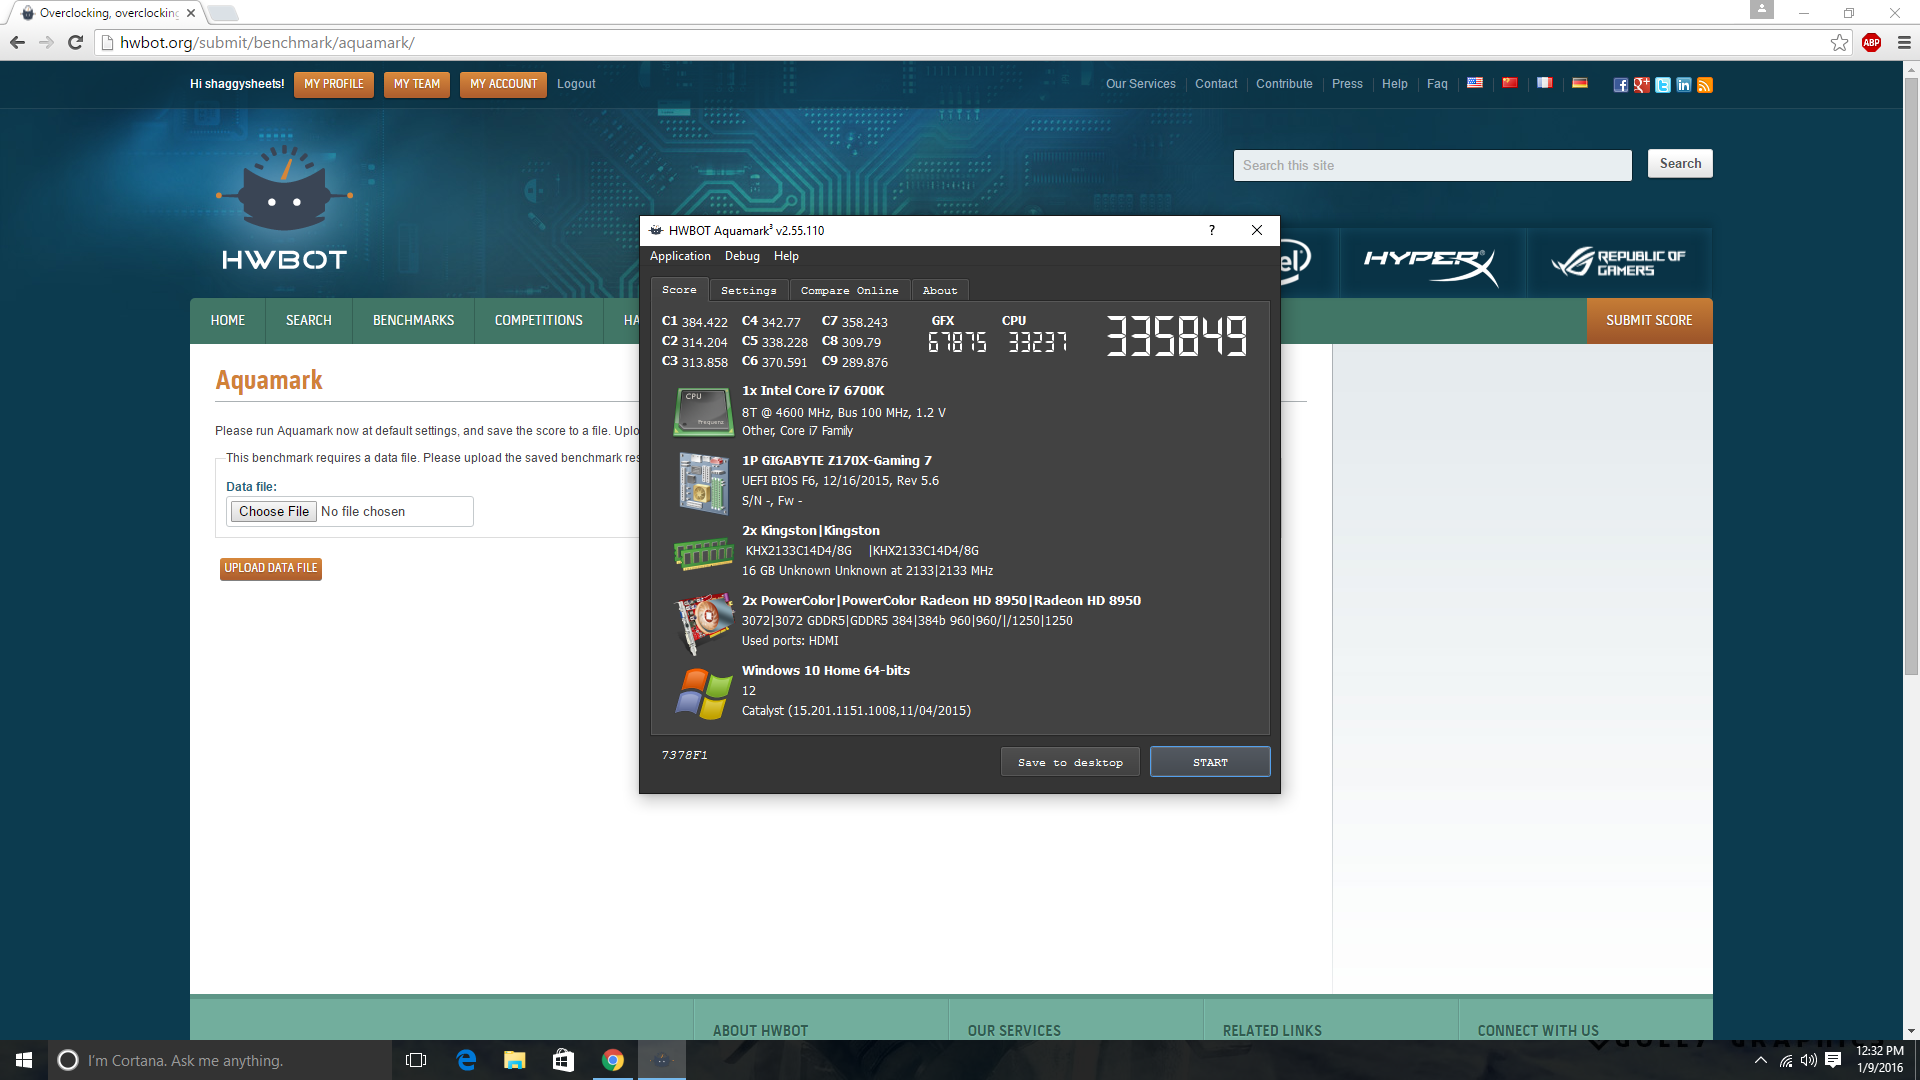Image resolution: width=1920 pixels, height=1080 pixels.
Task: Open HWBOT Twitter icon
Action: click(1663, 85)
